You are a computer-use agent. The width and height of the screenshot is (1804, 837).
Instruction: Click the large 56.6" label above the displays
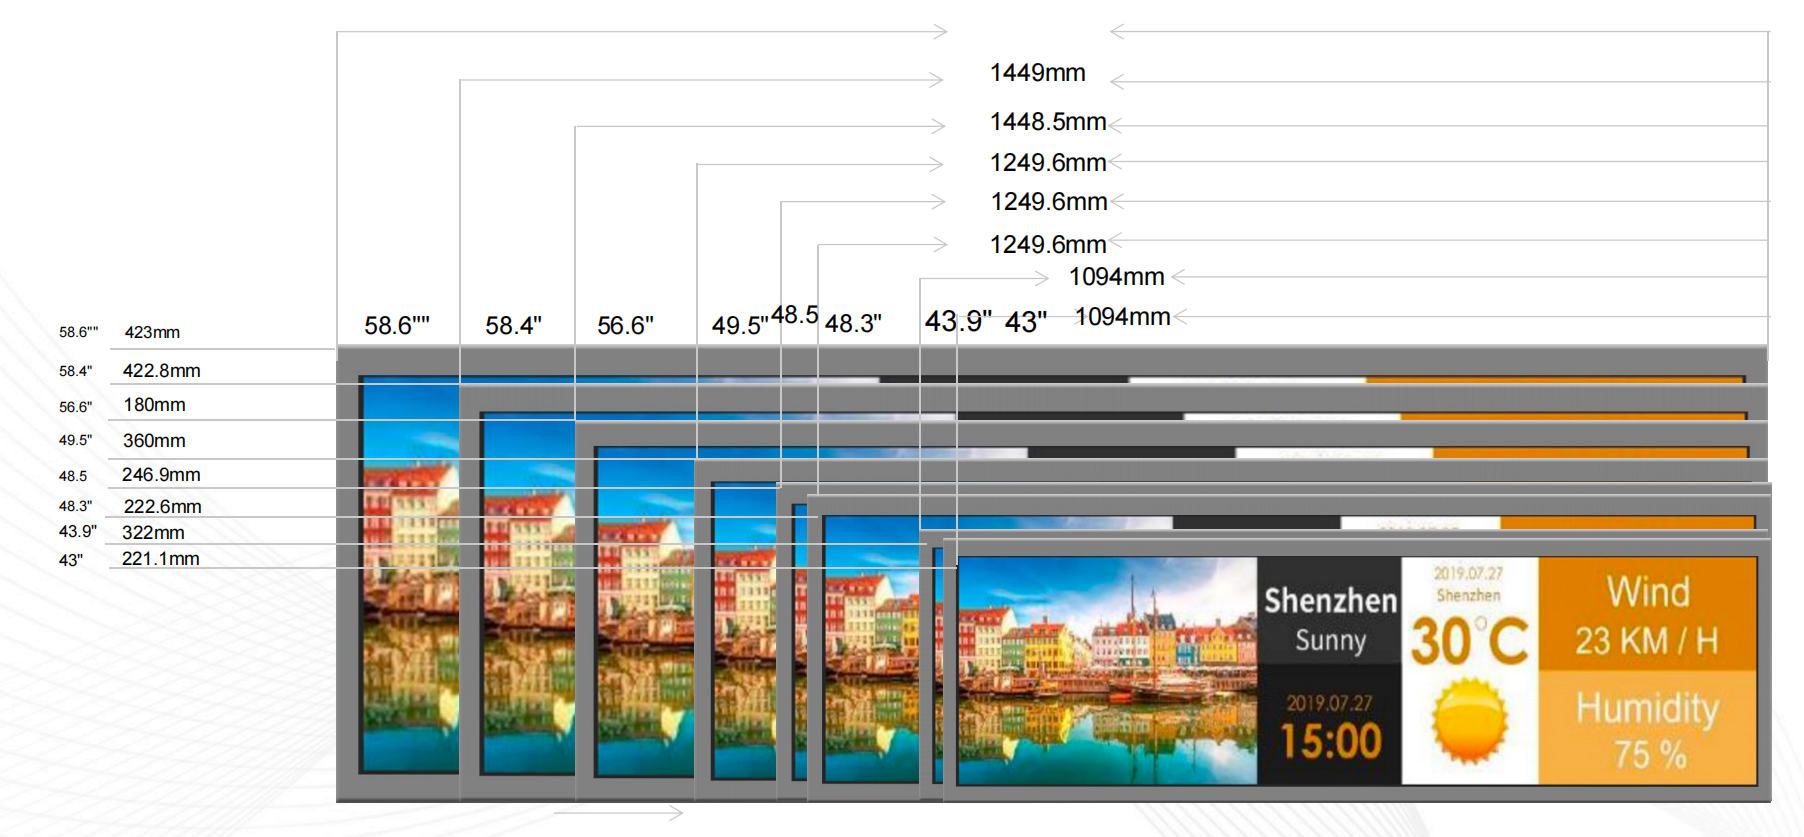625,326
